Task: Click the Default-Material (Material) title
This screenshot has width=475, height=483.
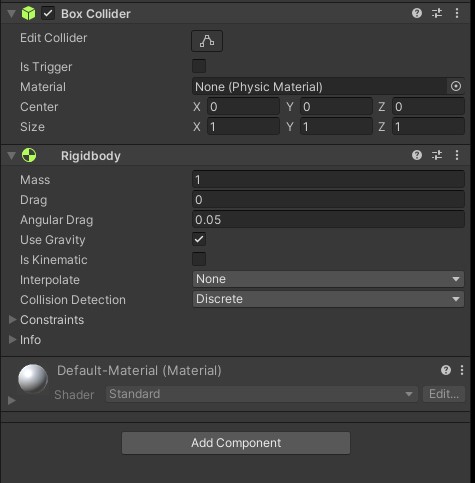Action: pyautogui.click(x=139, y=371)
